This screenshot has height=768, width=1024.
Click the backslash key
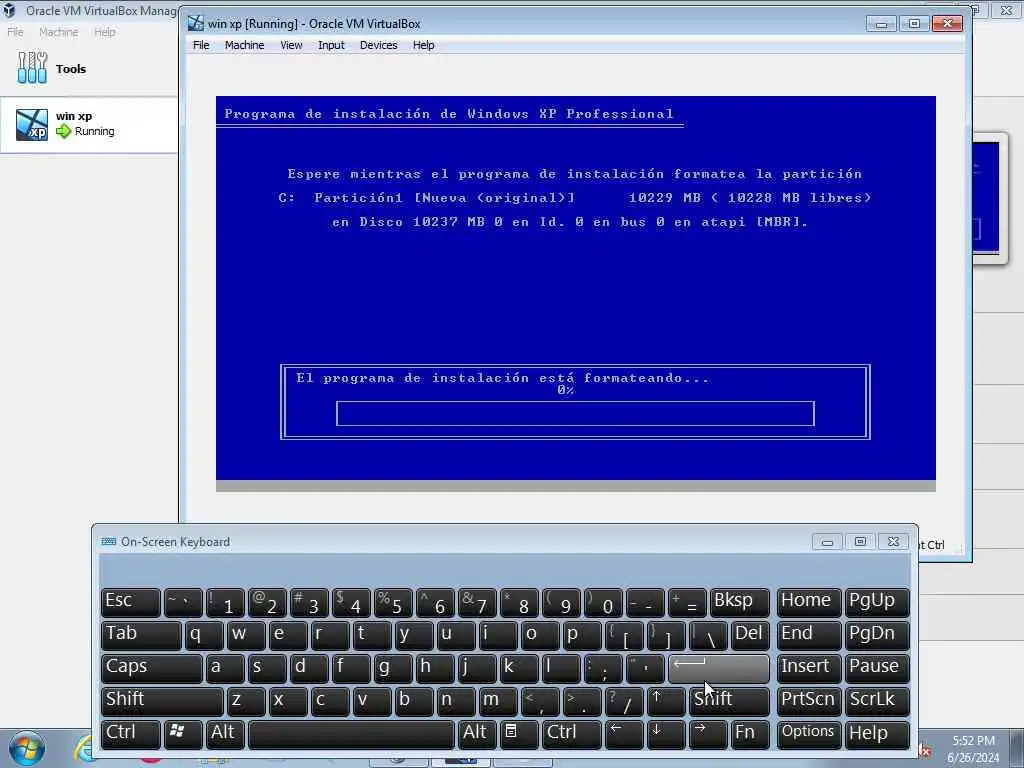[x=708, y=635]
